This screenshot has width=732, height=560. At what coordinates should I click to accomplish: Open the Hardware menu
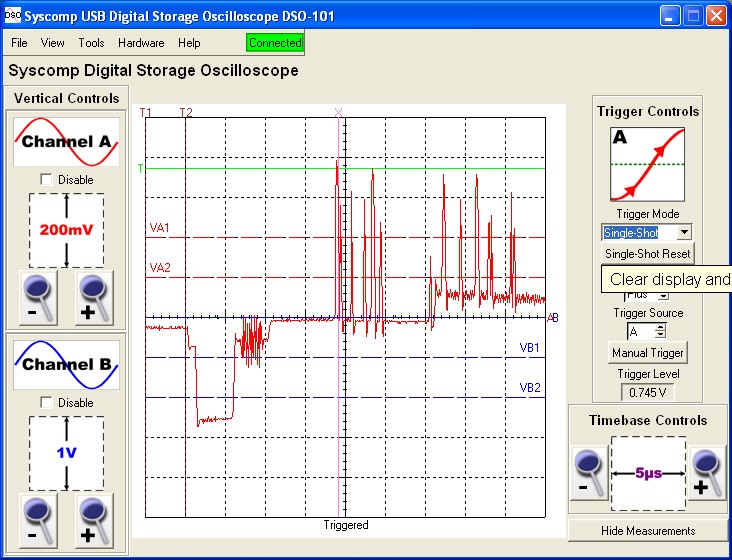click(x=141, y=43)
